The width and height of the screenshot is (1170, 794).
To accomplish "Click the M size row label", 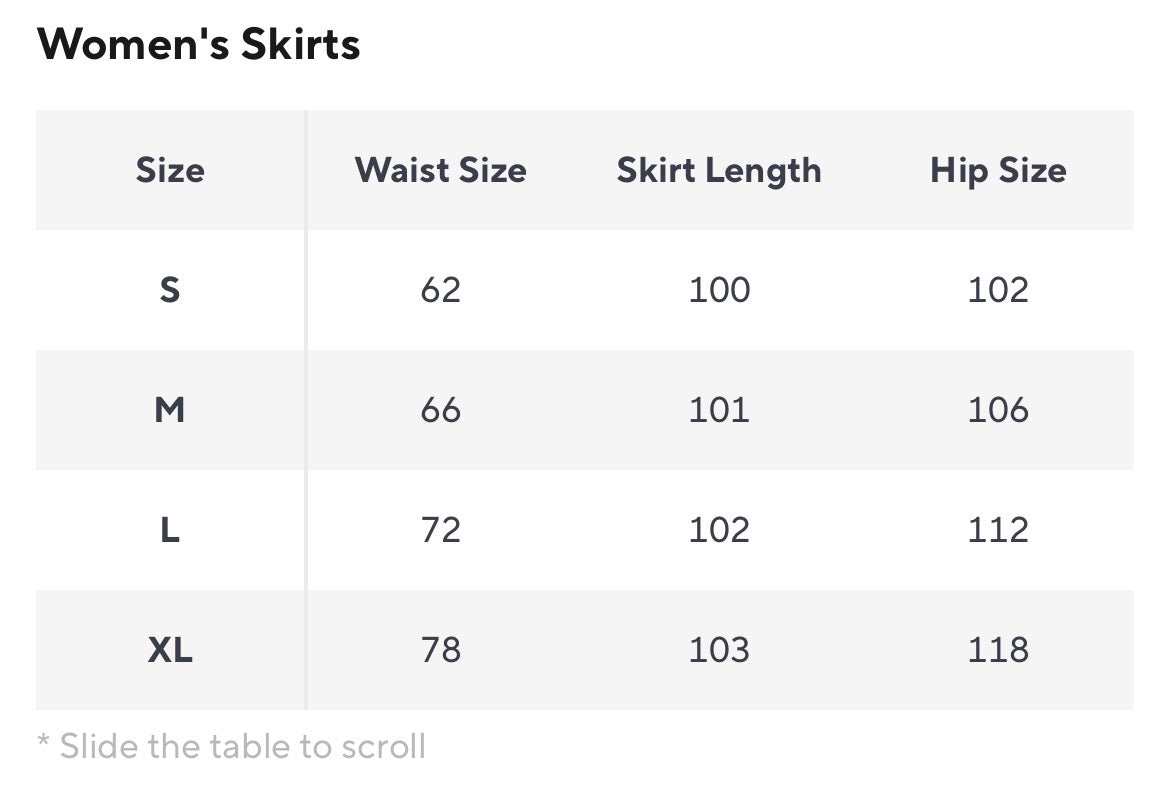I will (170, 410).
